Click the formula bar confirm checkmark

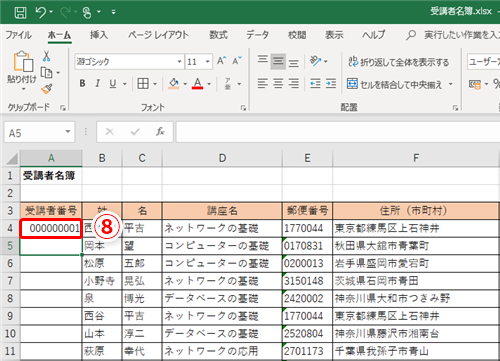[135, 132]
